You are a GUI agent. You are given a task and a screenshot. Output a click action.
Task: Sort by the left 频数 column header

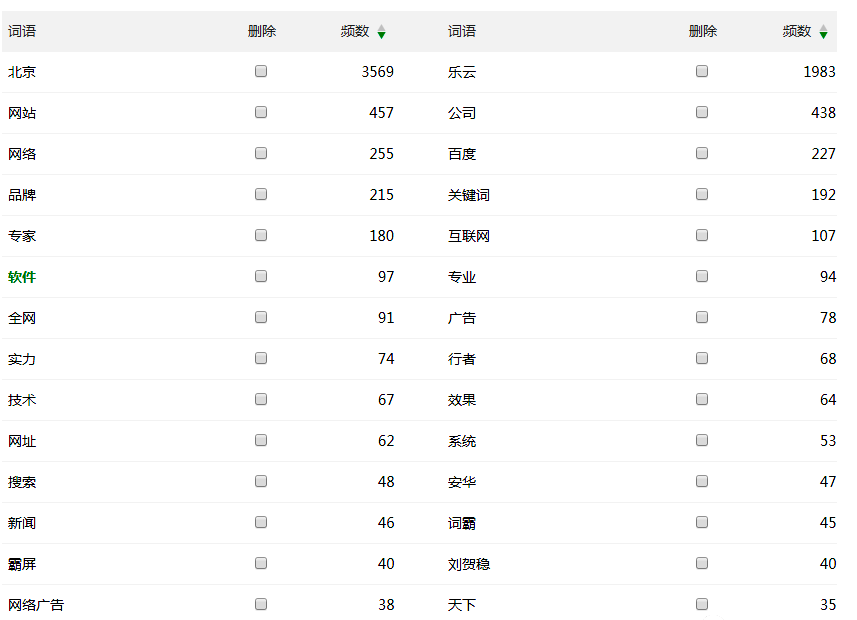[x=355, y=31]
